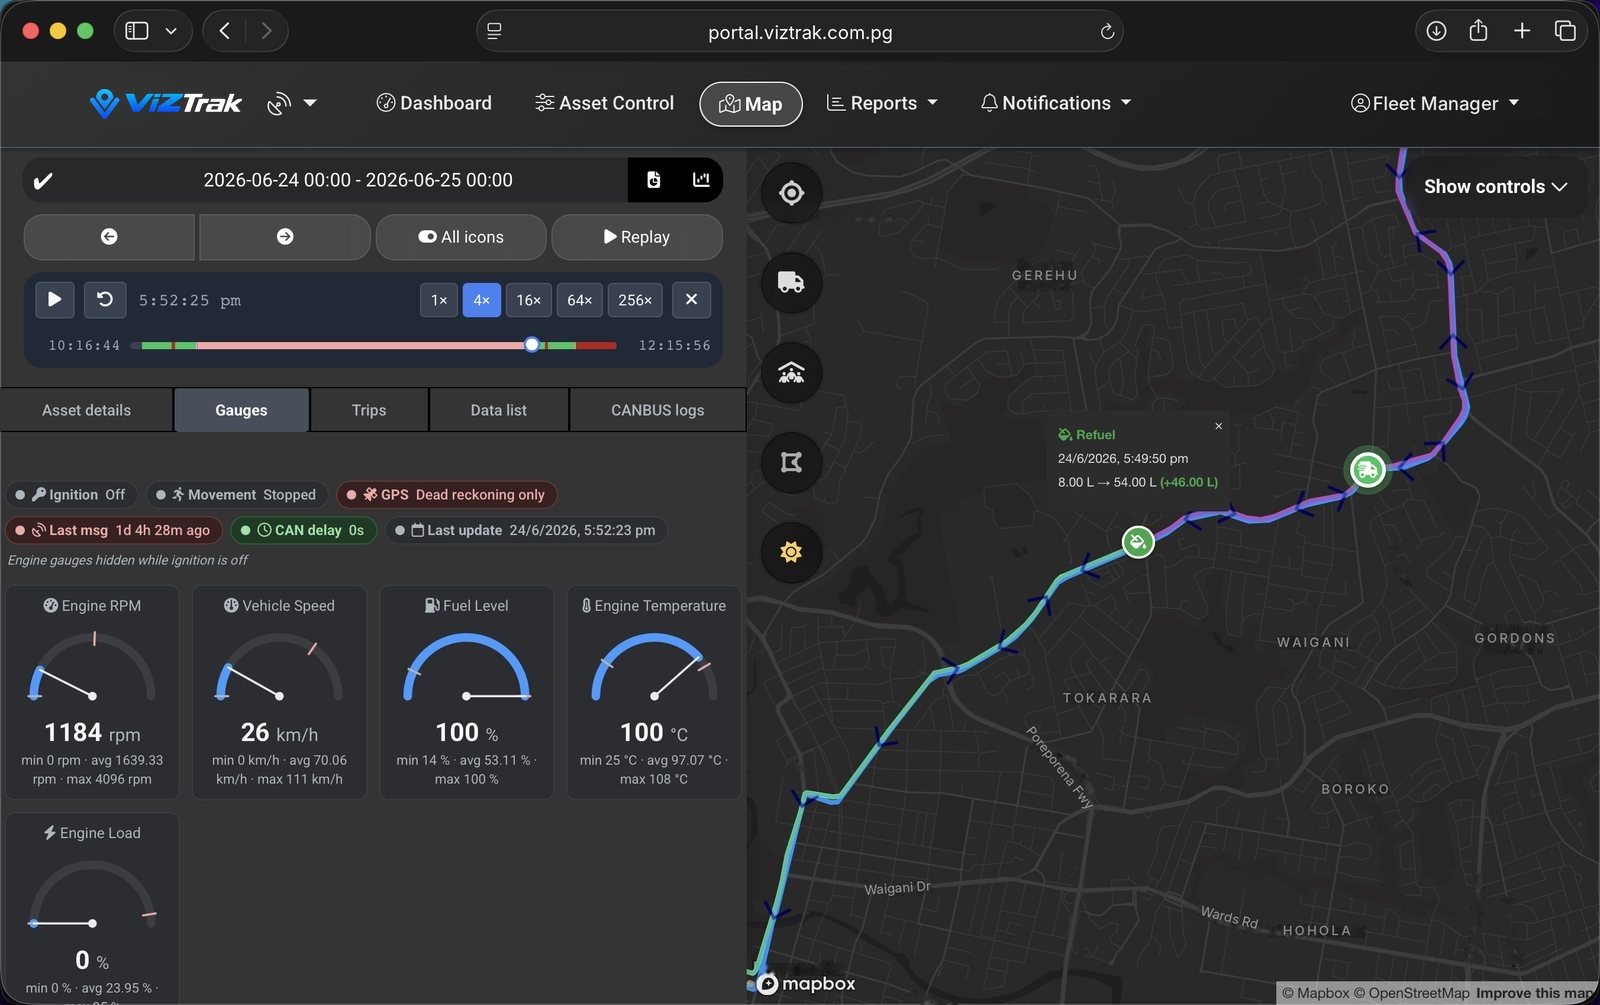This screenshot has width=1600, height=1005.
Task: Click the sun brightness map button
Action: (x=791, y=552)
